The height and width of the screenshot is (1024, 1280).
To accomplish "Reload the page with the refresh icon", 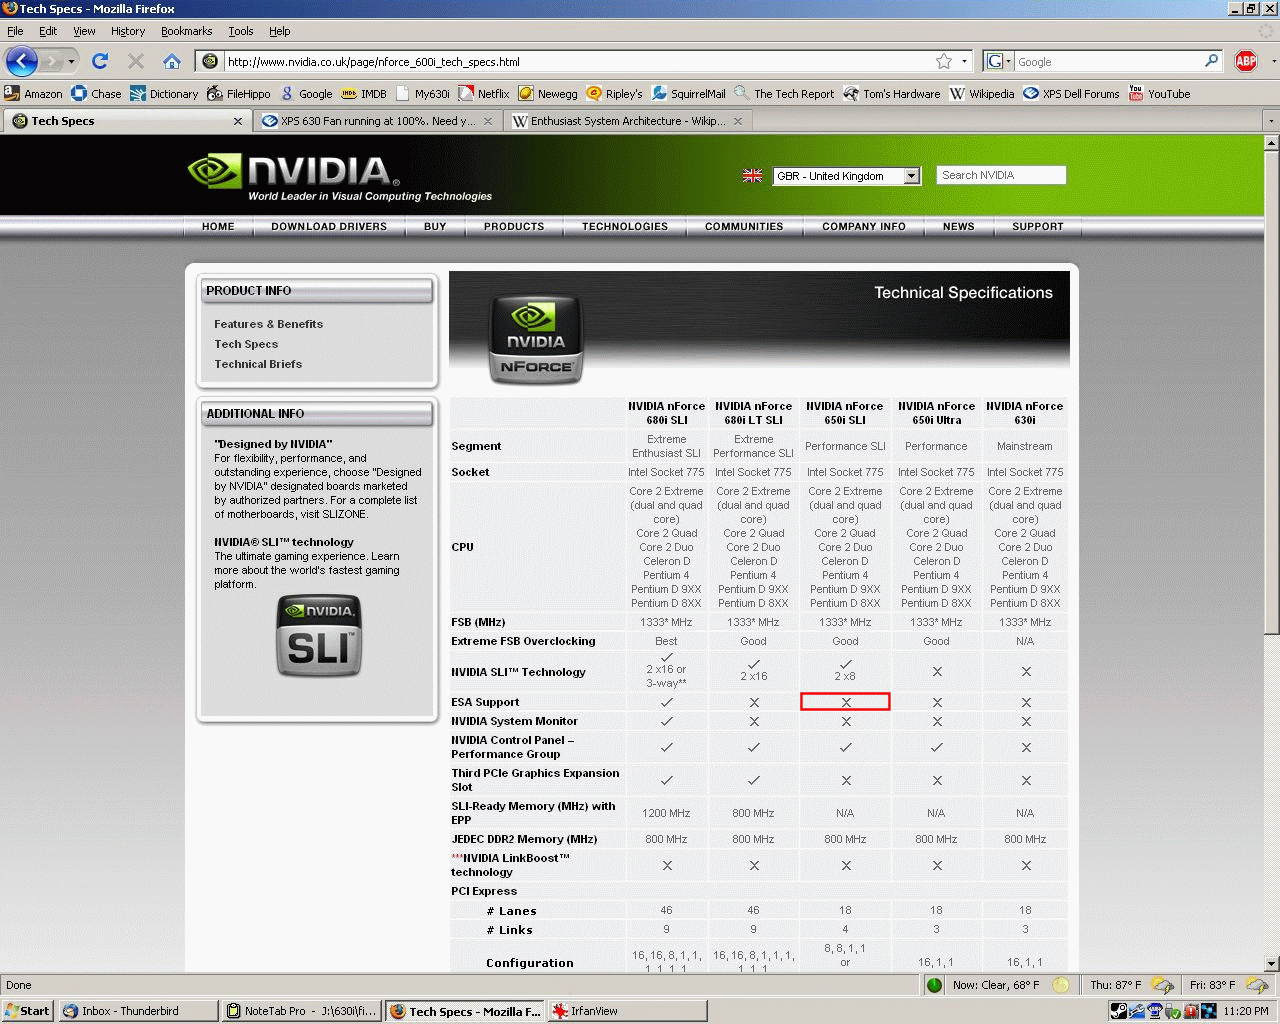I will [100, 61].
